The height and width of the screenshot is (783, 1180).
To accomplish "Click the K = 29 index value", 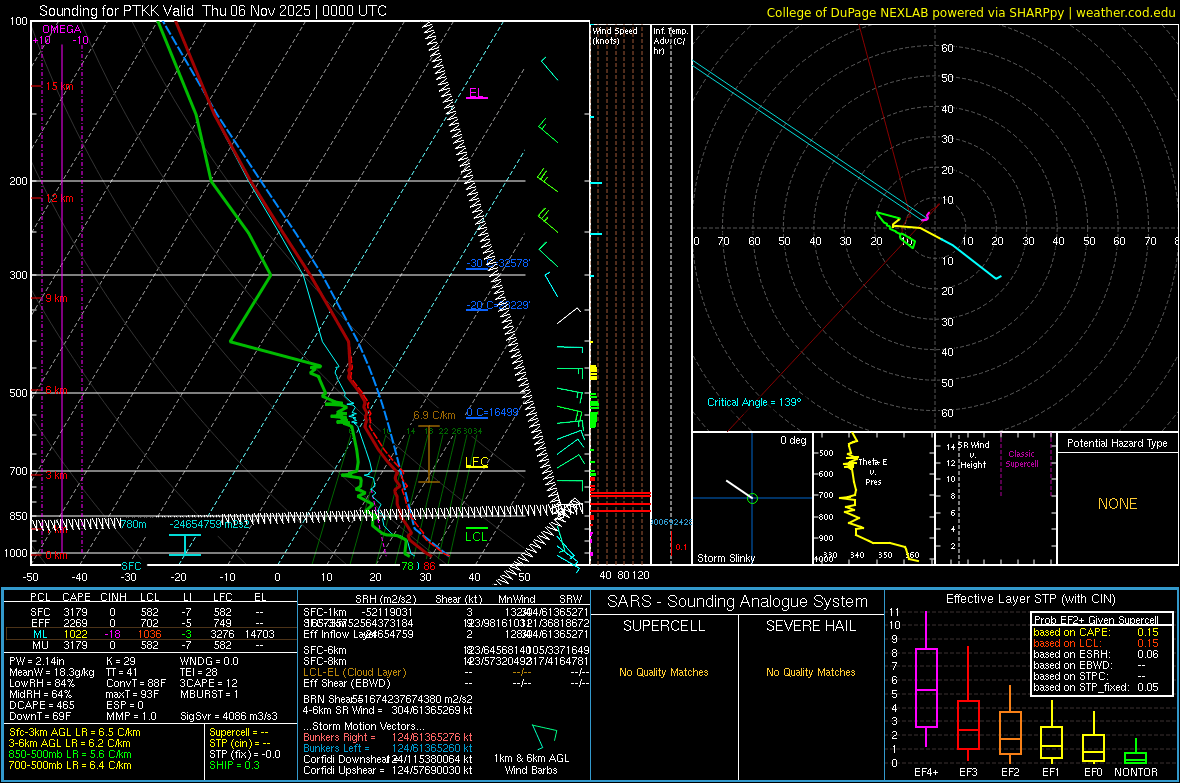I will (121, 661).
